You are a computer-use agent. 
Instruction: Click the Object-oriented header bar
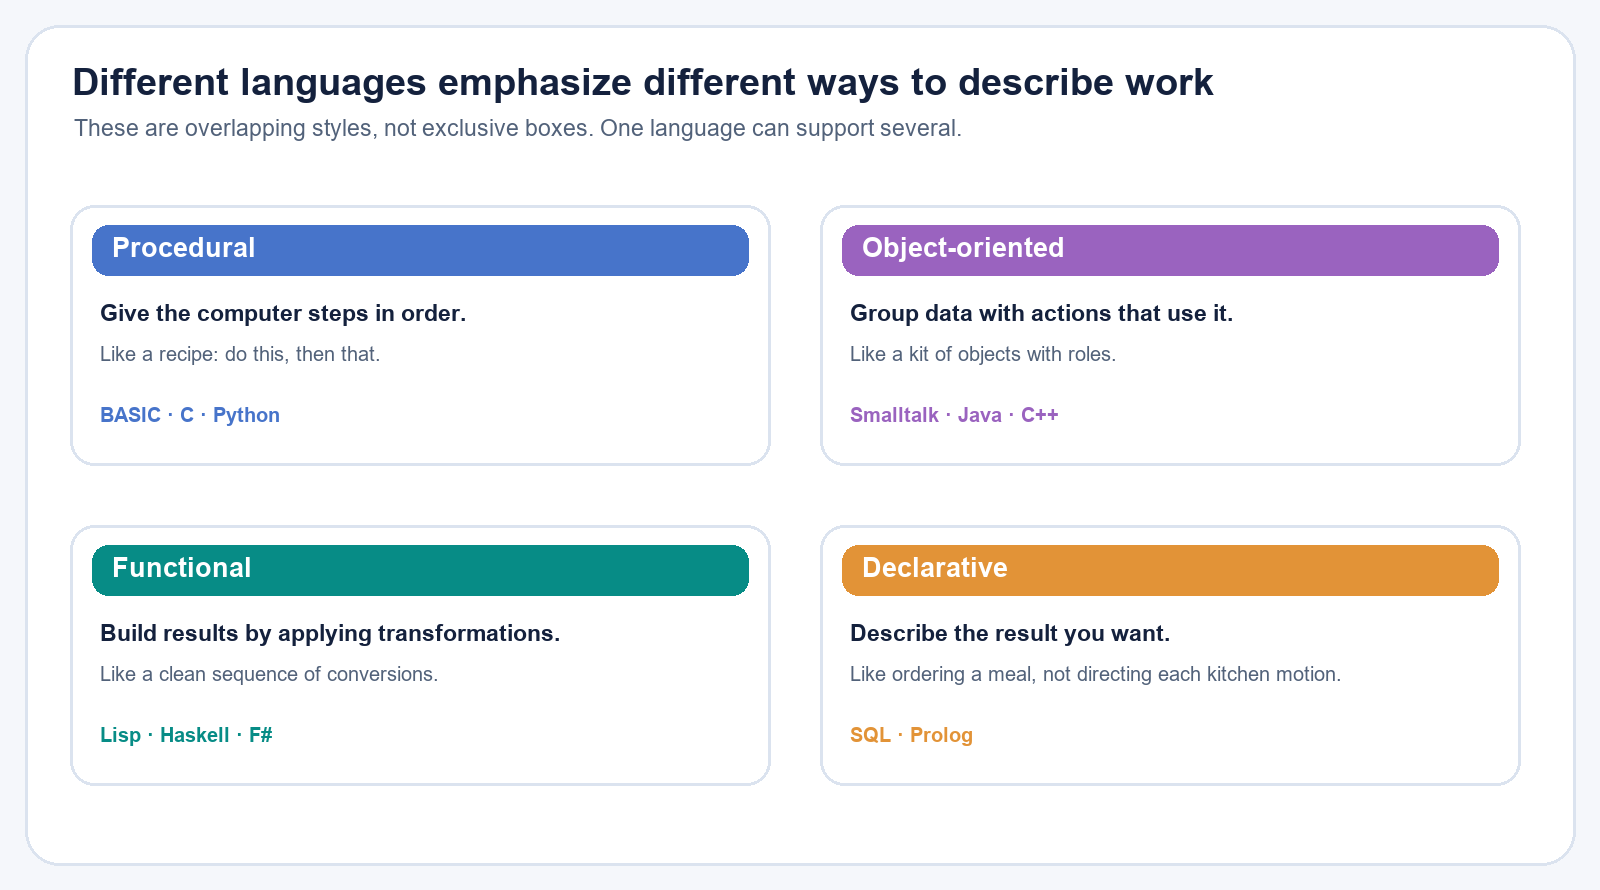[x=1170, y=250]
